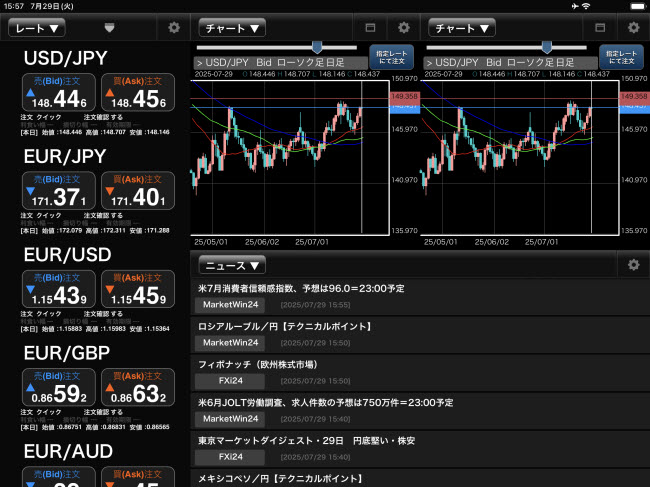The image size is (650, 487).
Task: Click 注文確認 する under EUR/JPY
Action: (103, 216)
